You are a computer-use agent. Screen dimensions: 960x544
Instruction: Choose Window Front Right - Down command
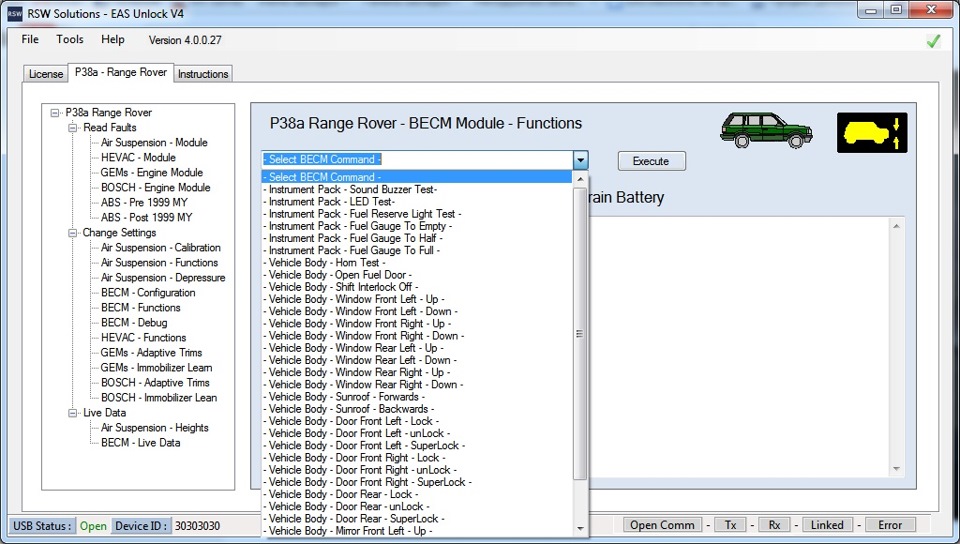417,336
